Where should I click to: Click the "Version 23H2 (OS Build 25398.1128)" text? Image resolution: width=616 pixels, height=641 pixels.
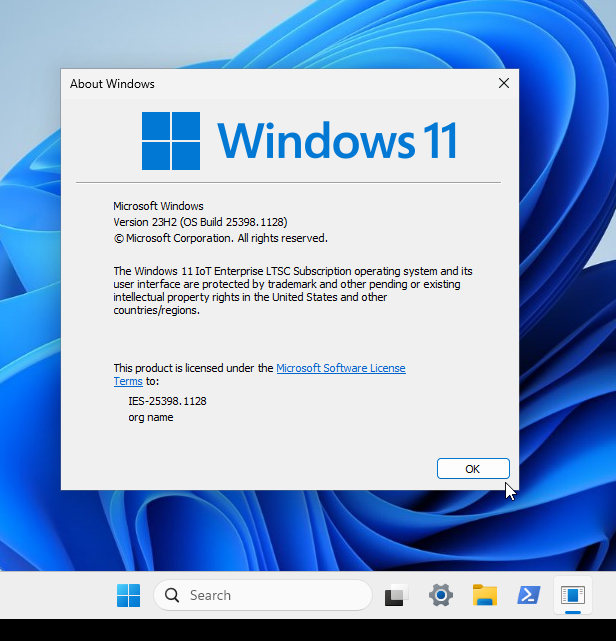point(200,222)
